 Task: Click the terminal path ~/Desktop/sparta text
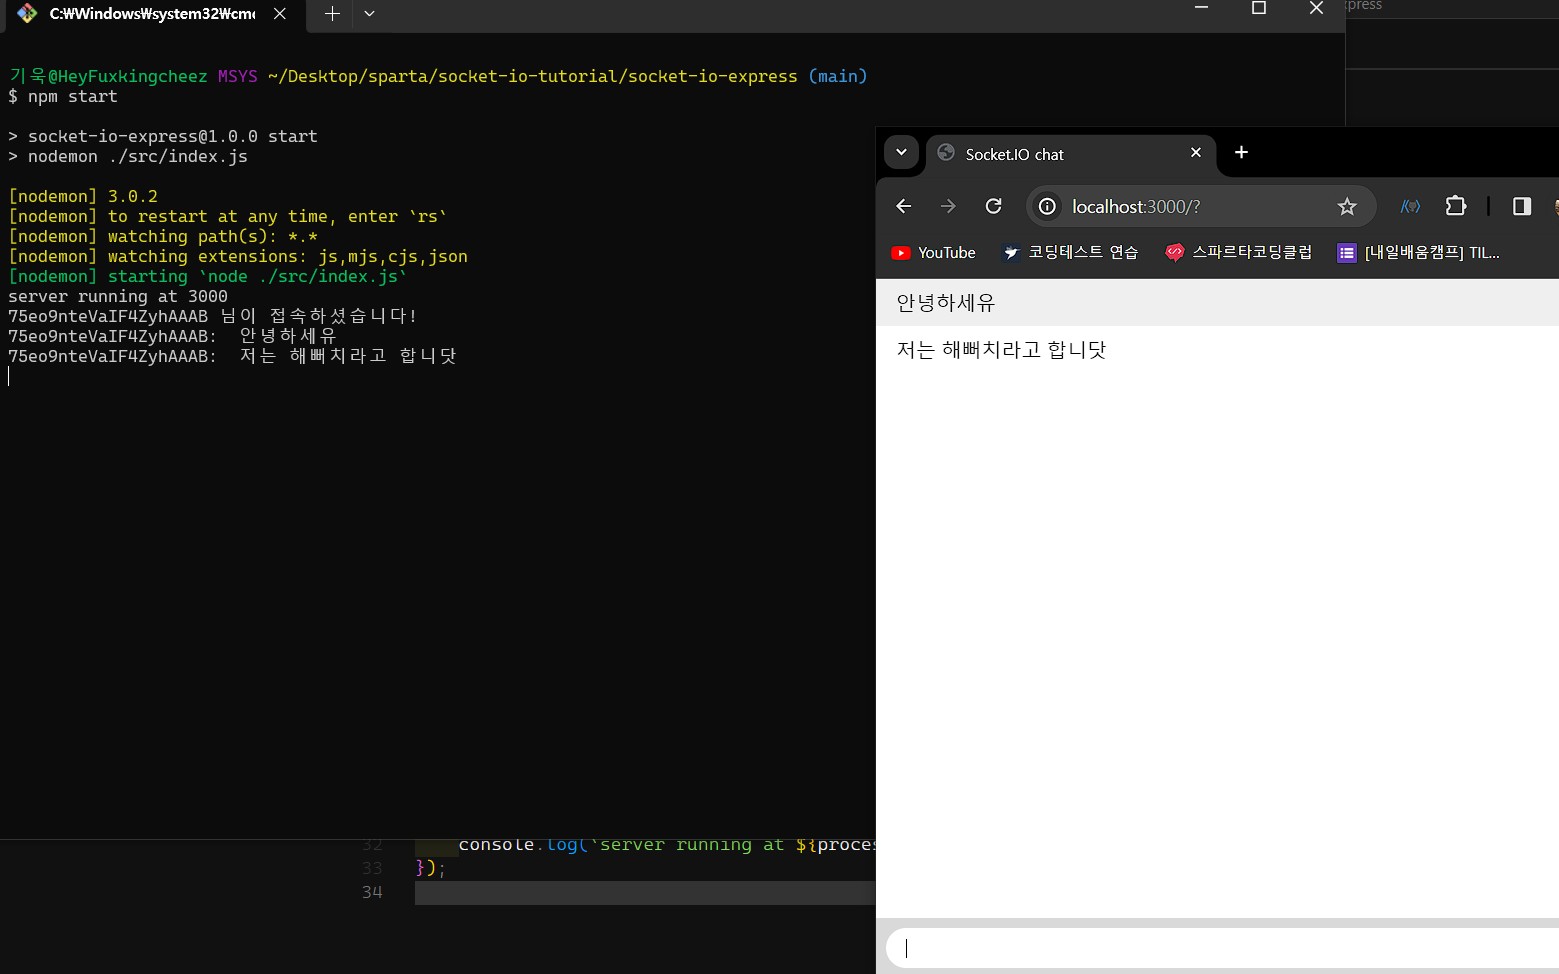point(533,77)
